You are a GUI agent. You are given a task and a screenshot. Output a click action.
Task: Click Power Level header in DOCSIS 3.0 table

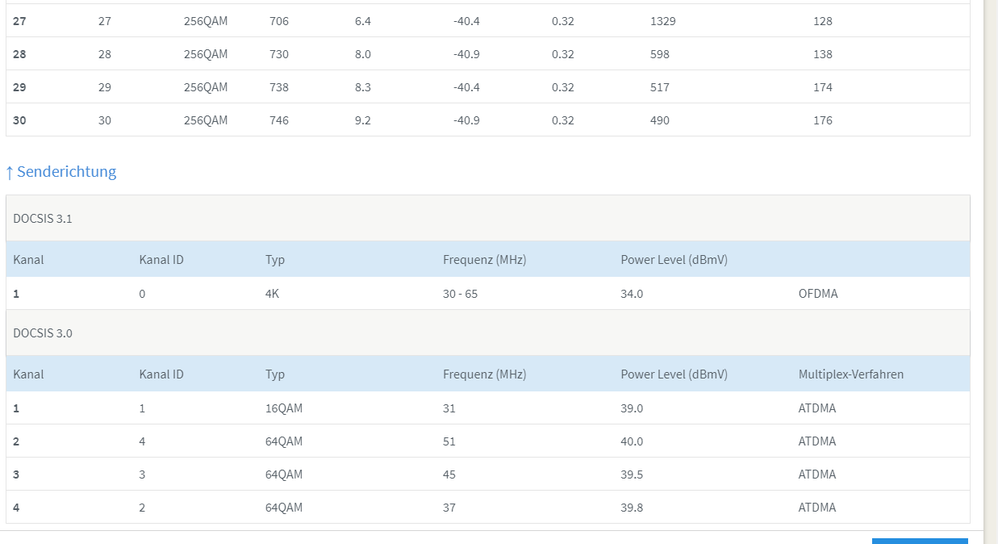click(674, 374)
